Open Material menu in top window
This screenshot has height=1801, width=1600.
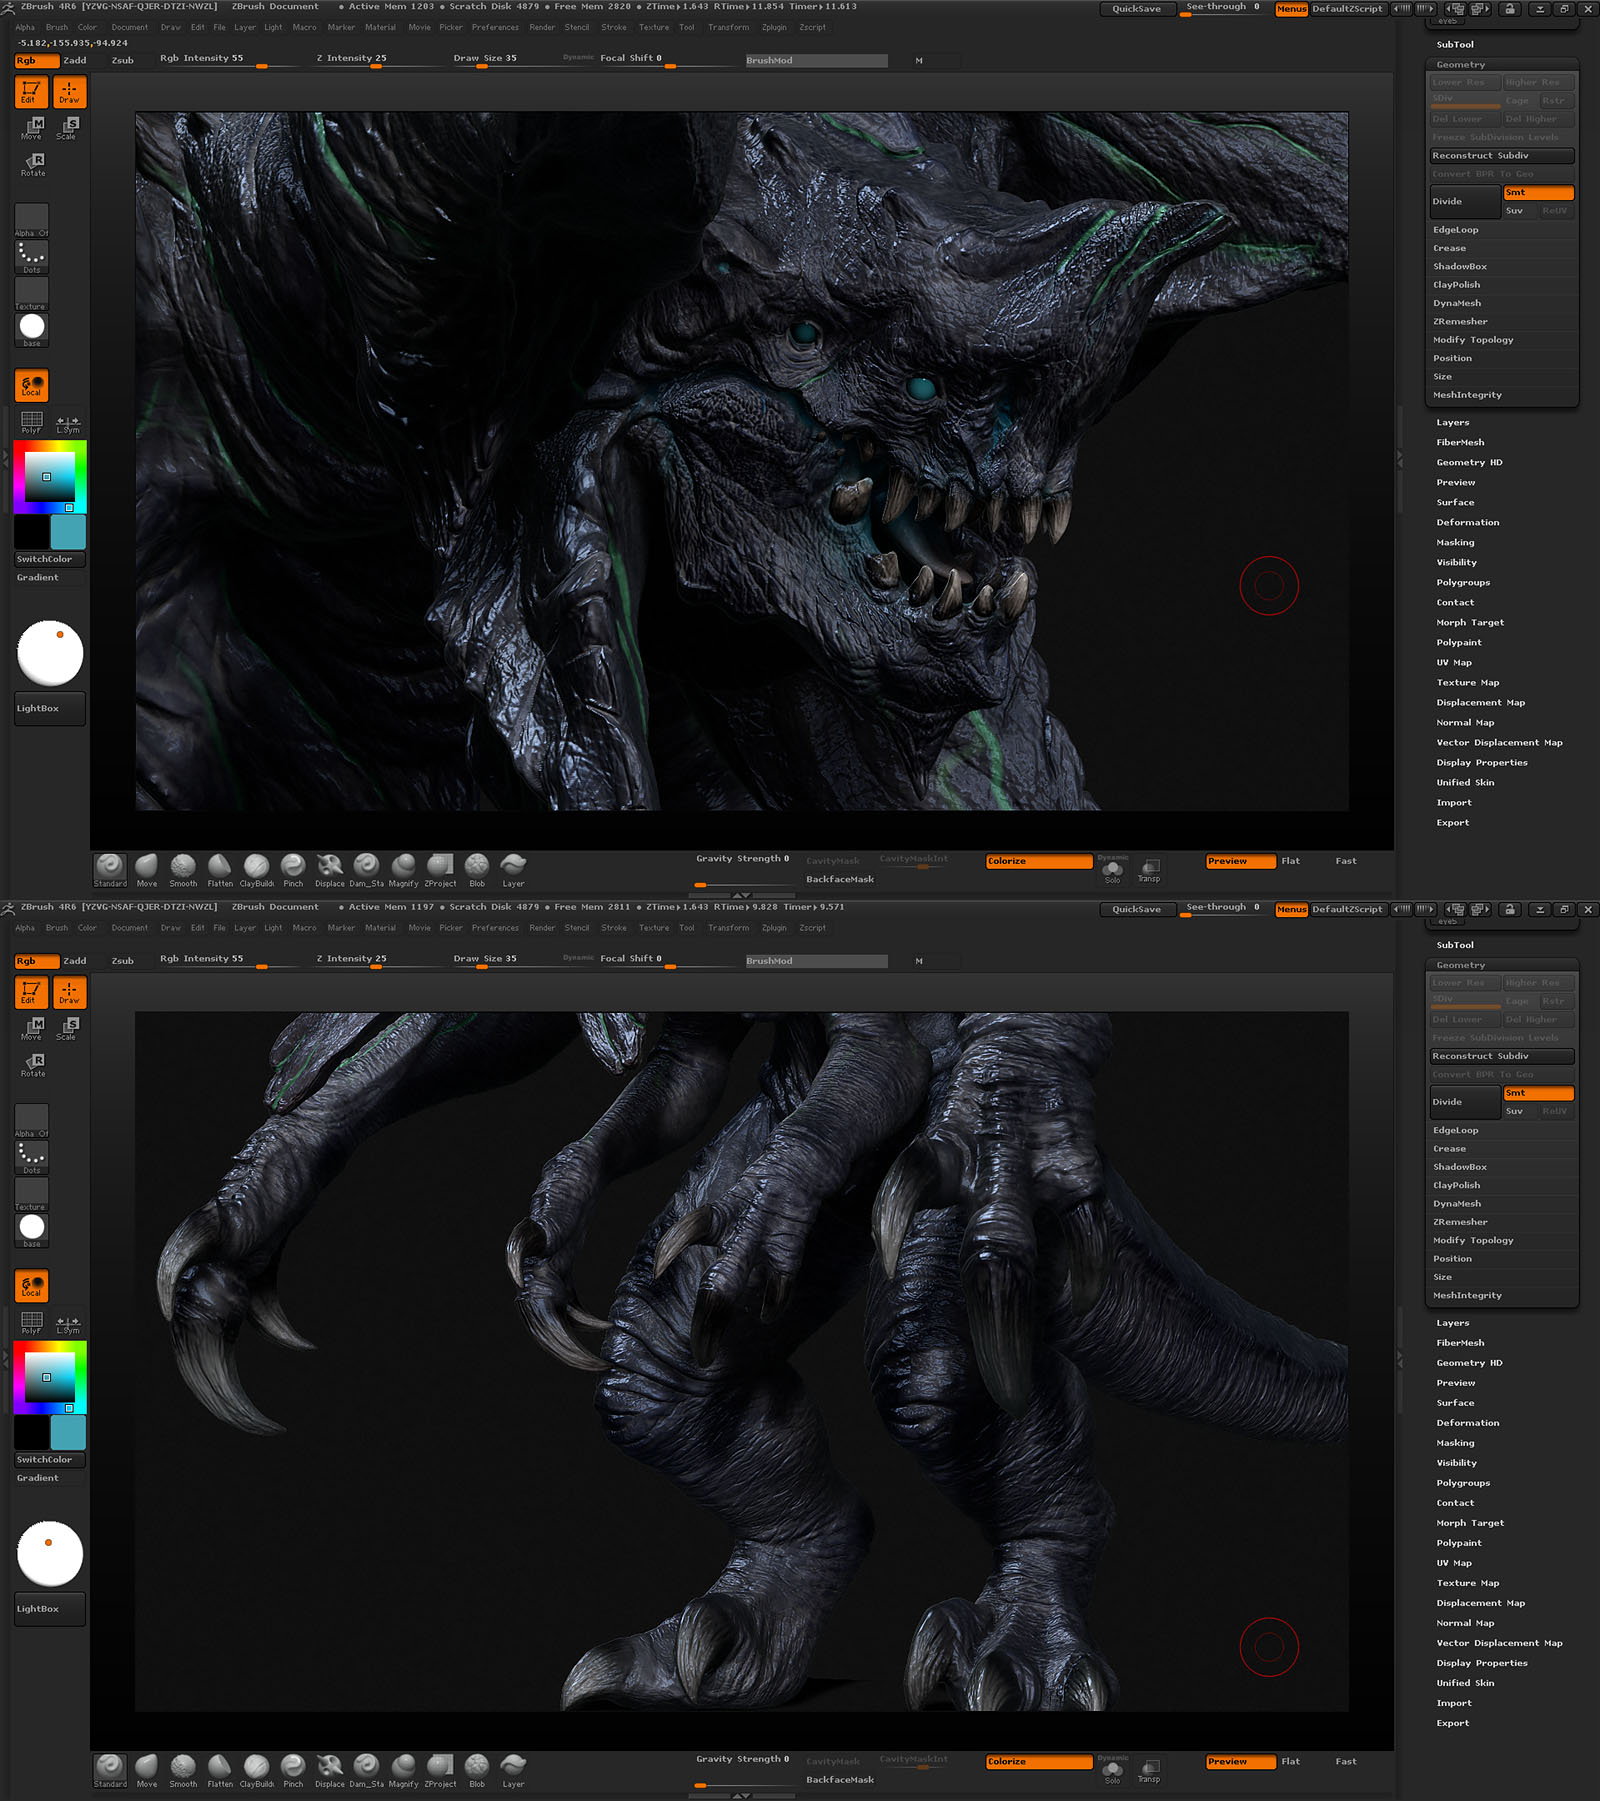click(380, 28)
